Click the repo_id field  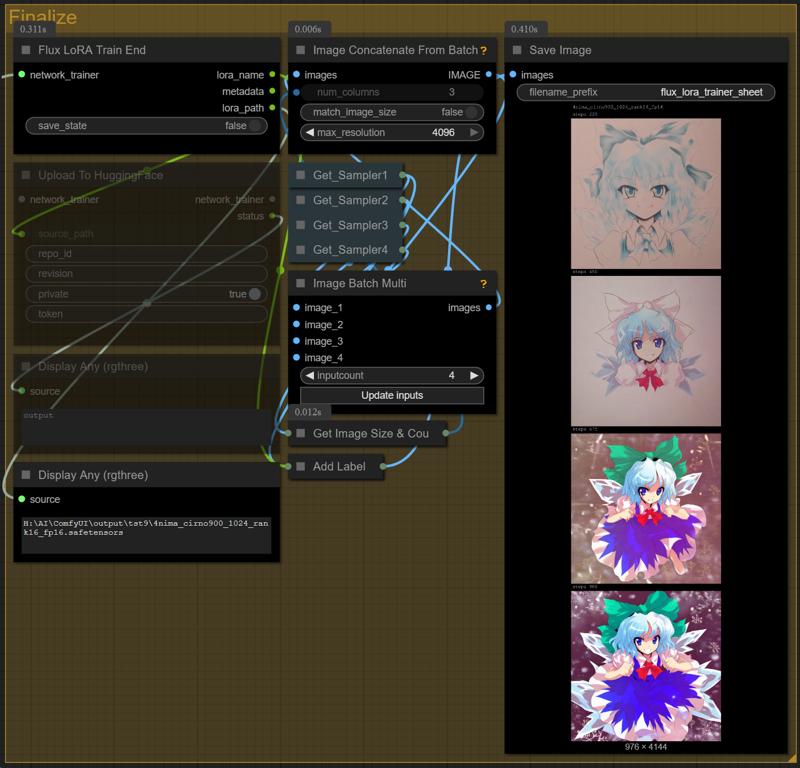[146, 254]
